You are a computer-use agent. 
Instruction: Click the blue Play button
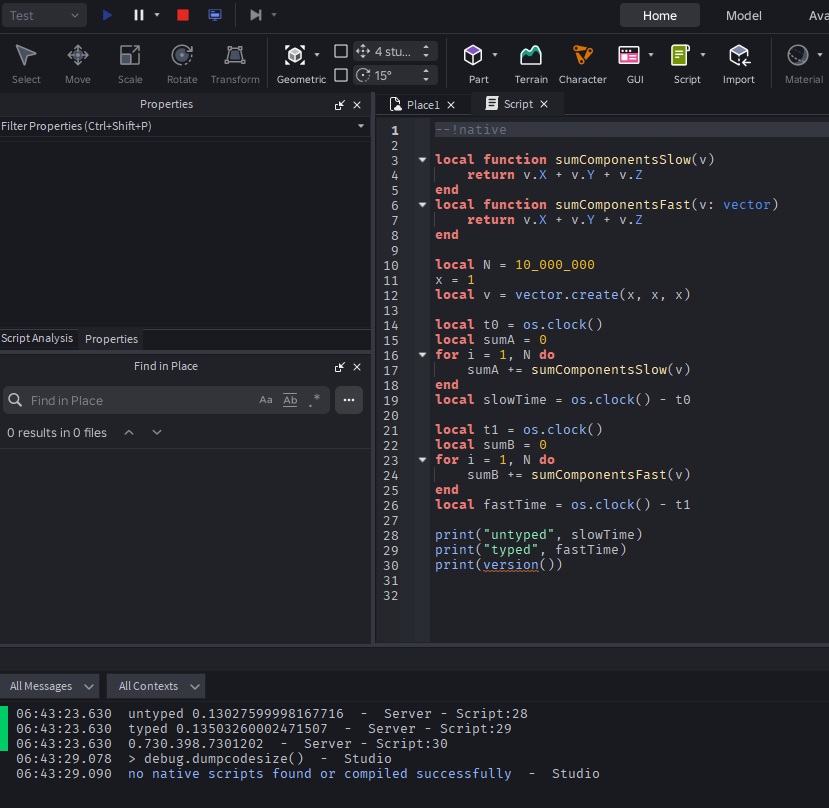pyautogui.click(x=107, y=15)
